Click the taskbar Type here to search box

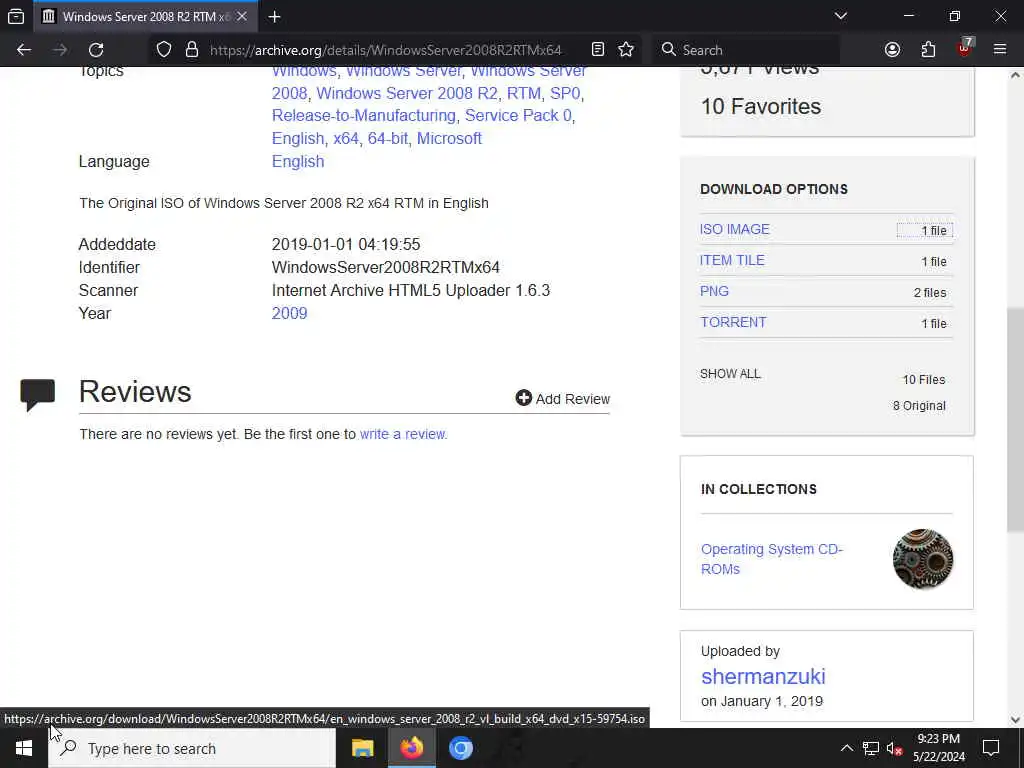point(192,748)
